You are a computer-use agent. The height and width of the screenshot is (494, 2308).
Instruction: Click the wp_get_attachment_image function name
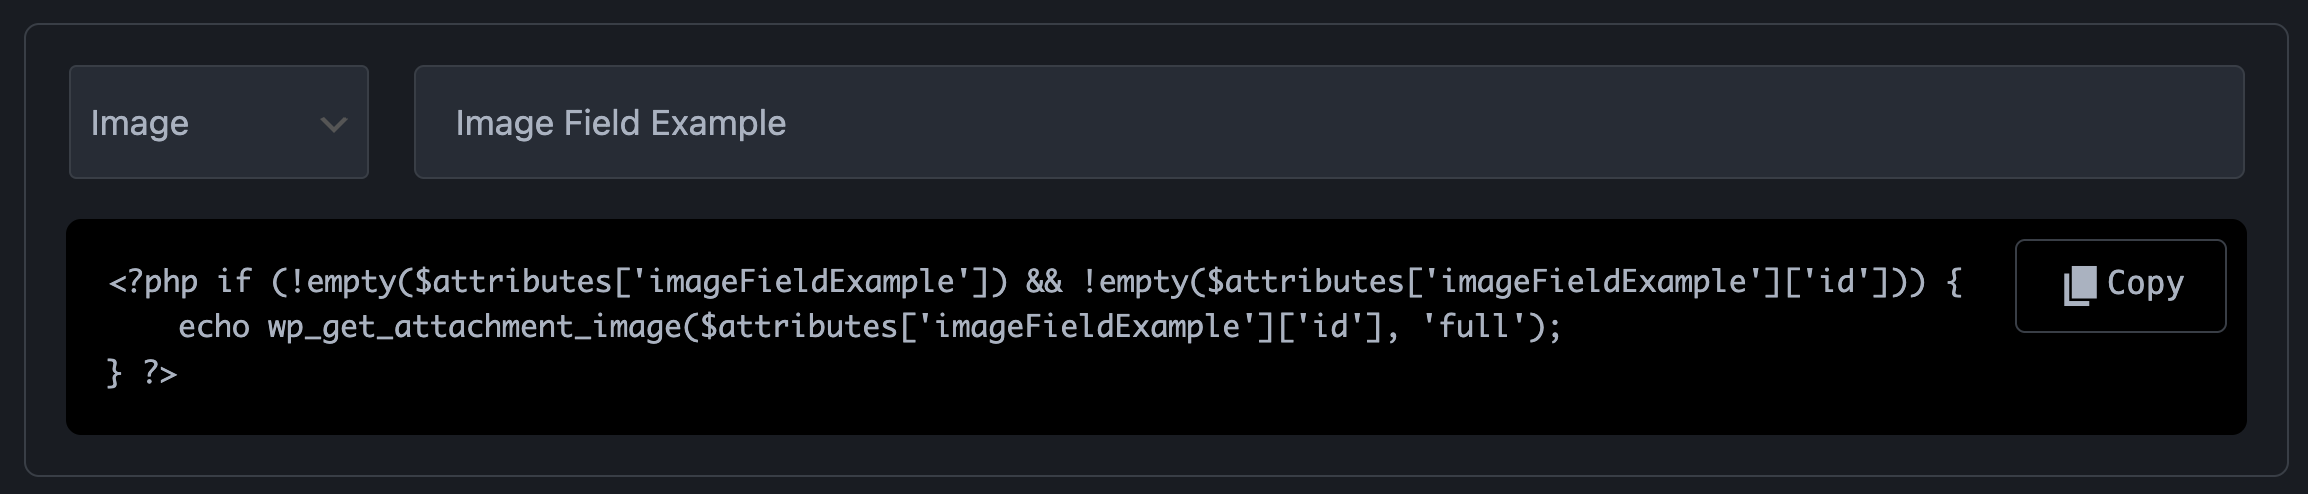(x=475, y=327)
